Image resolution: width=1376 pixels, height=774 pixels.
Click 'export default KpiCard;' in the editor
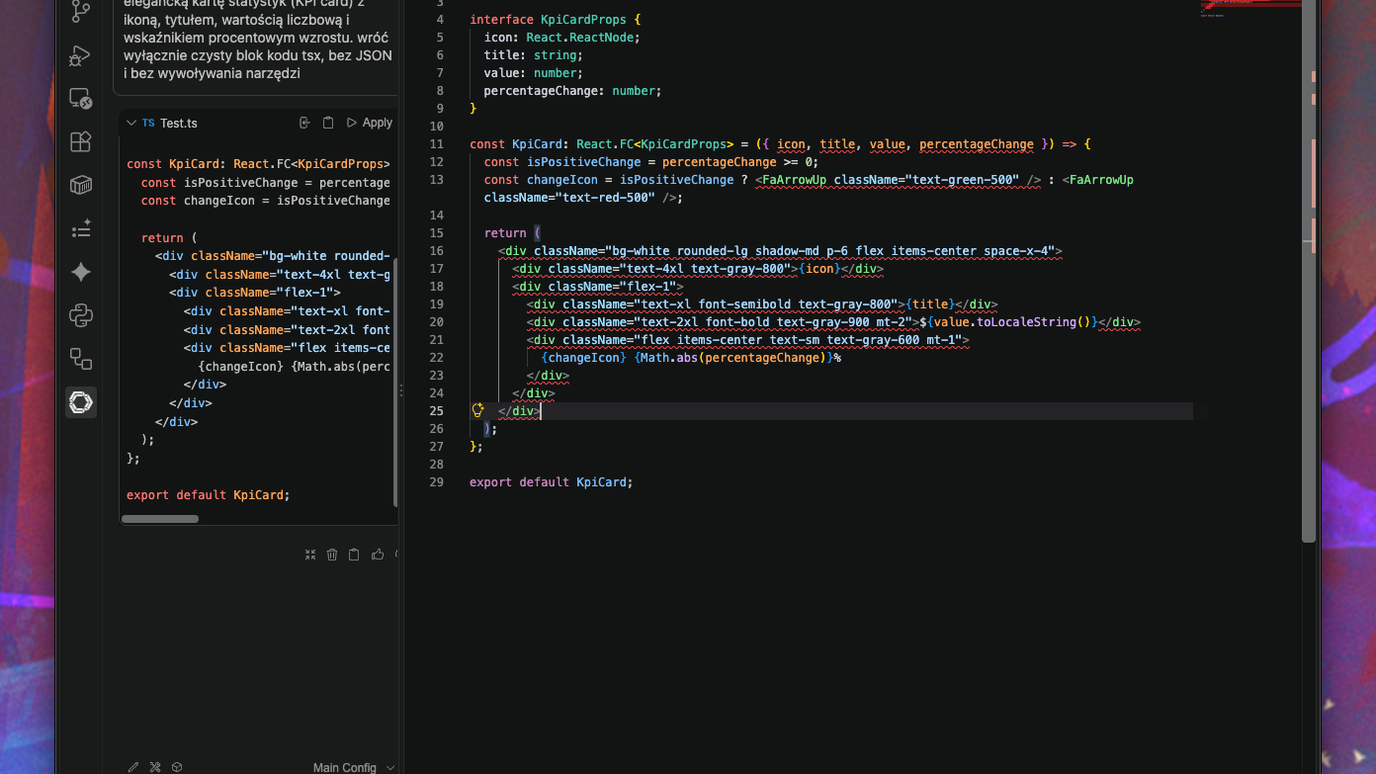pos(551,482)
